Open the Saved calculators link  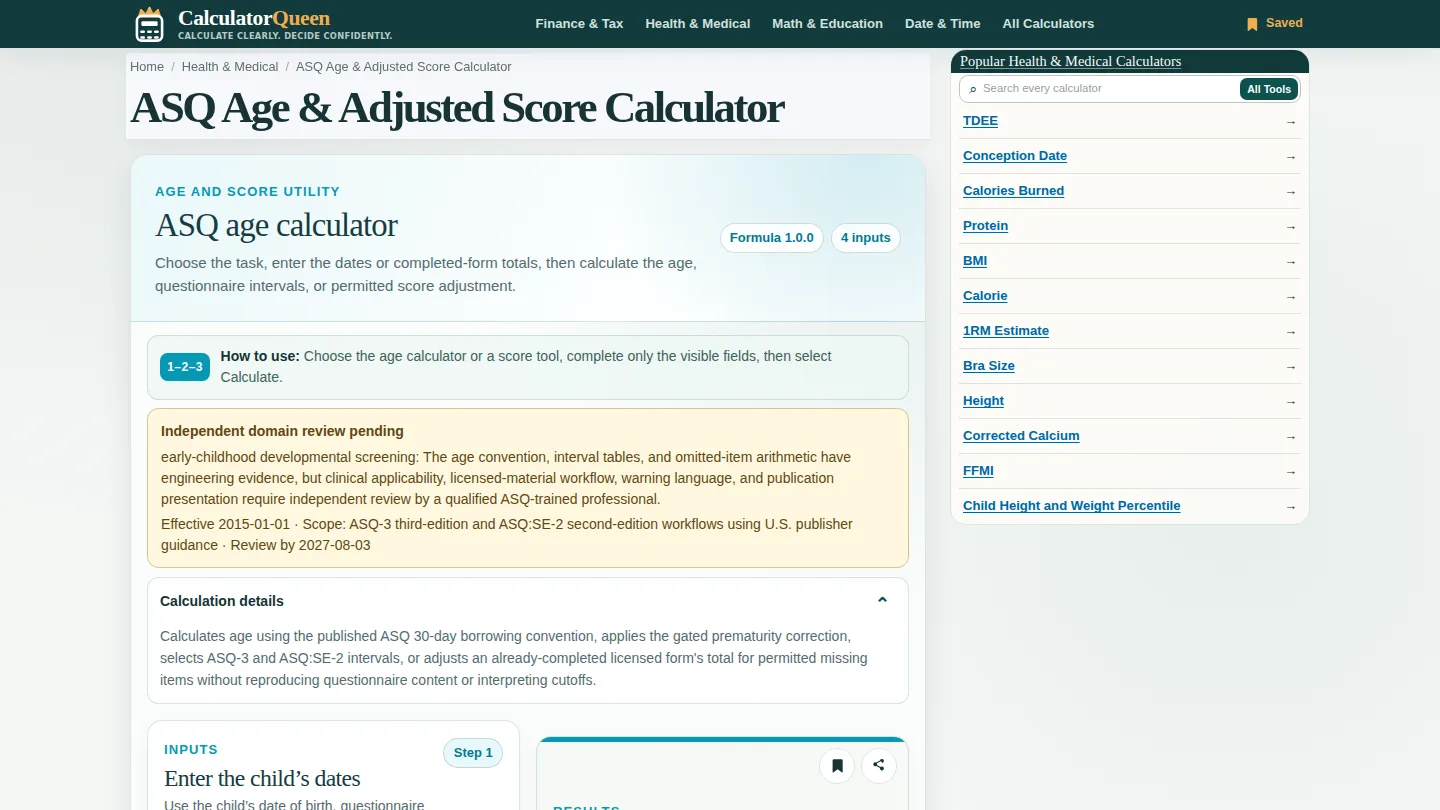[x=1275, y=23]
